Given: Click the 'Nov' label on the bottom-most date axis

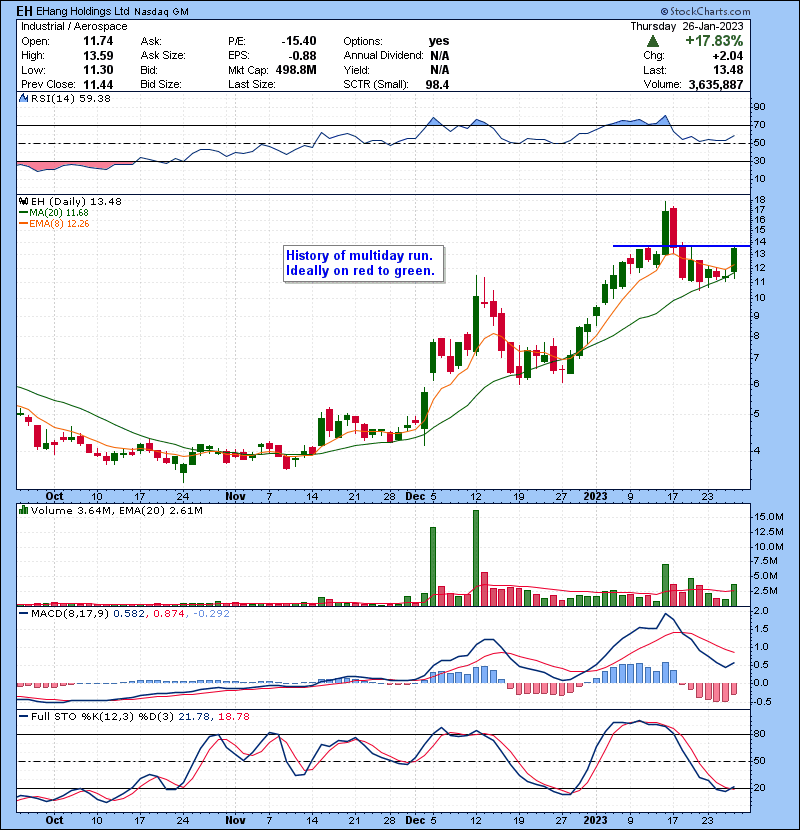Looking at the screenshot, I should [235, 819].
